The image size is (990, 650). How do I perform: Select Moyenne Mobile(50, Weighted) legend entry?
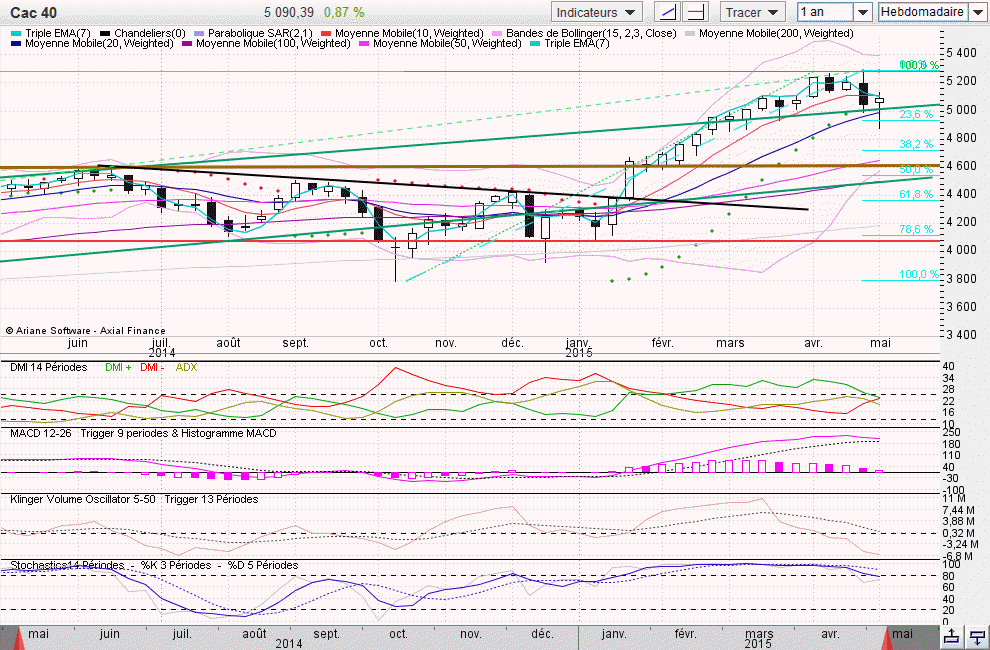[x=440, y=44]
